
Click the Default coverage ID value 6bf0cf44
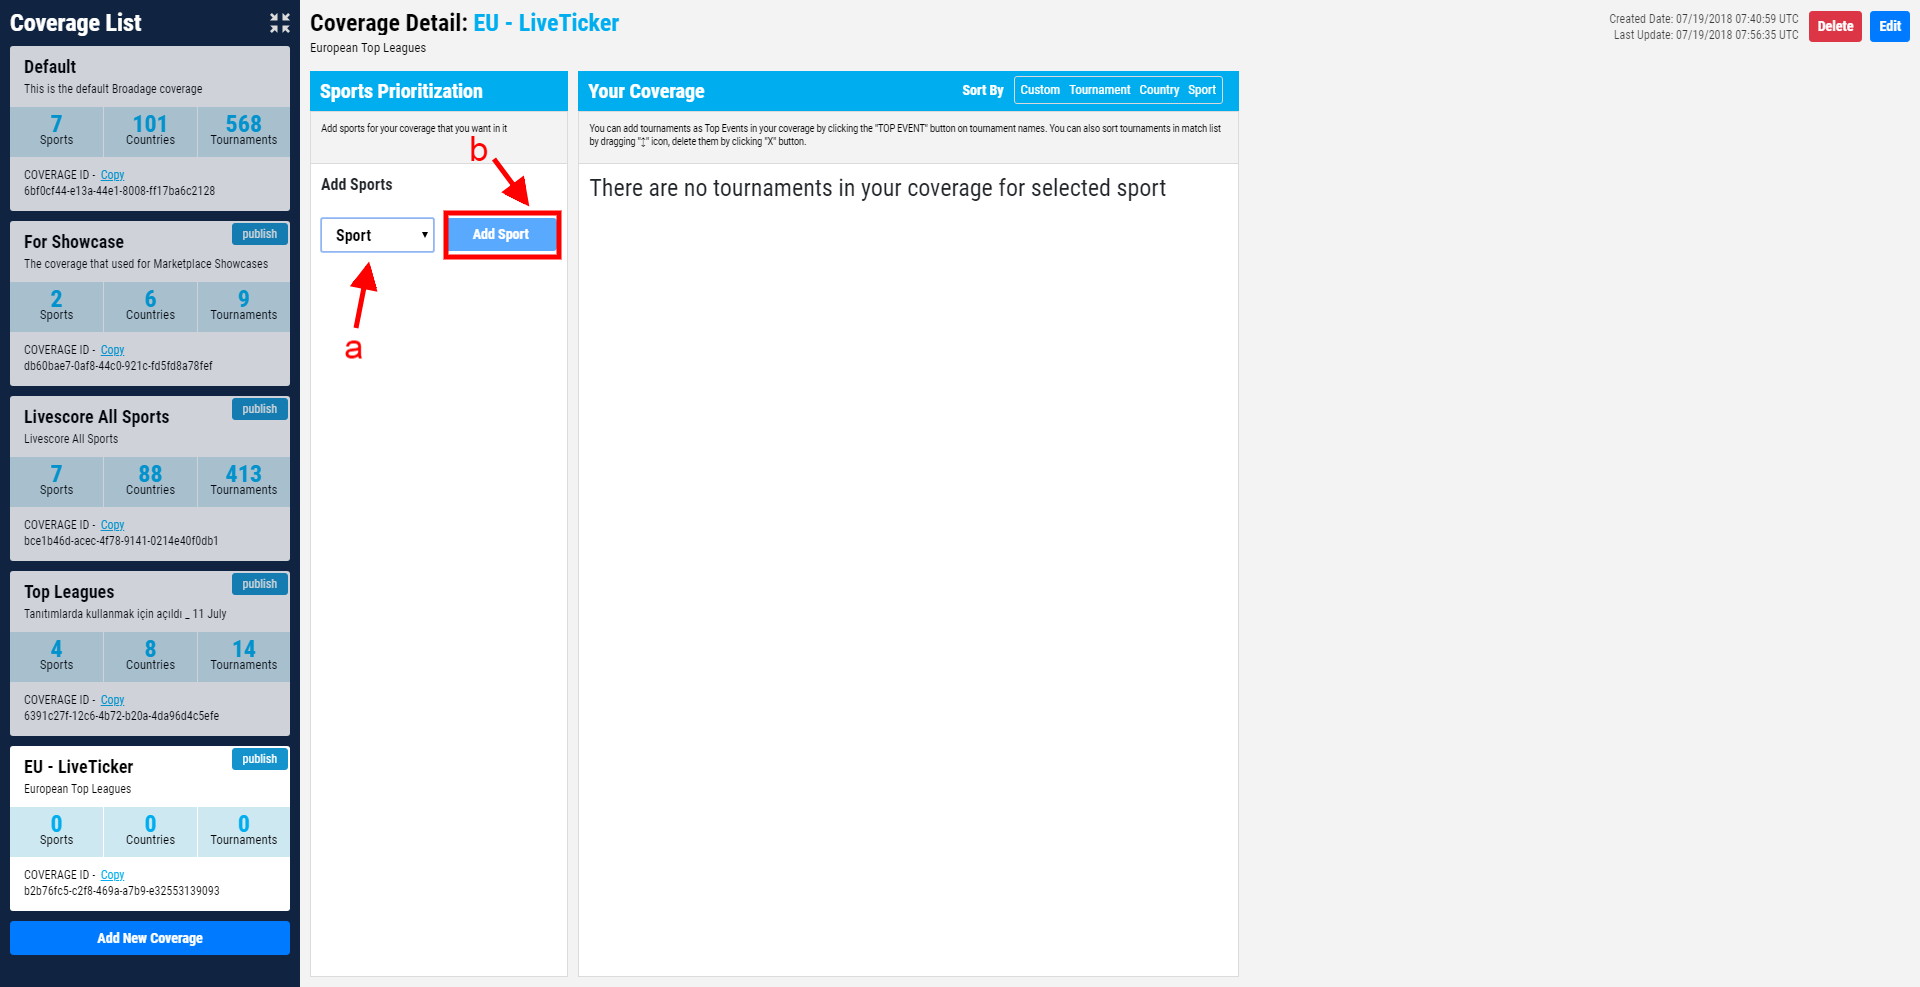120,191
